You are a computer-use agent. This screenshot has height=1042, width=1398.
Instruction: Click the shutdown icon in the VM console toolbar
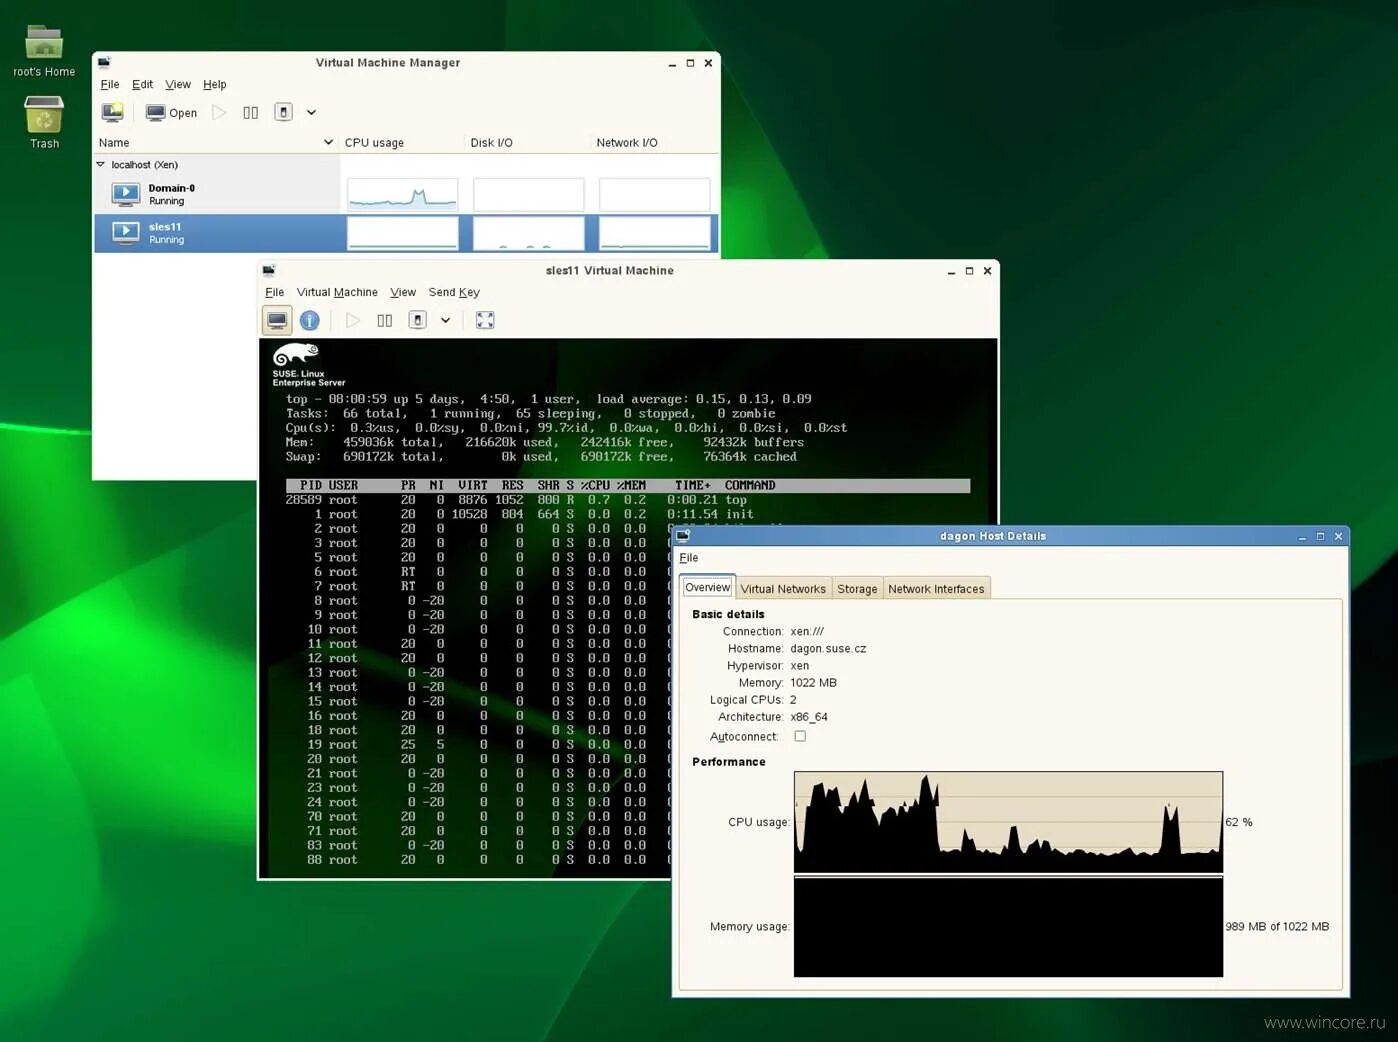417,320
